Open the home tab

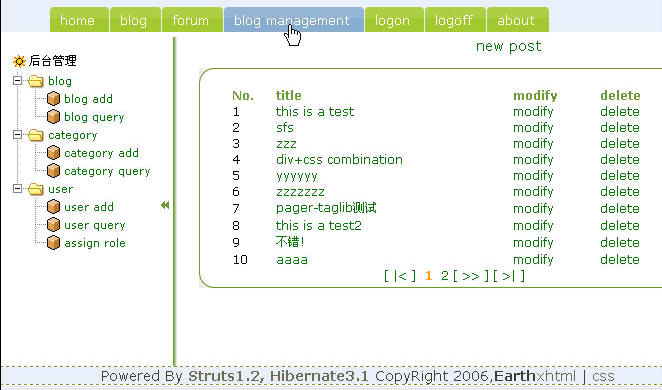pyautogui.click(x=79, y=20)
